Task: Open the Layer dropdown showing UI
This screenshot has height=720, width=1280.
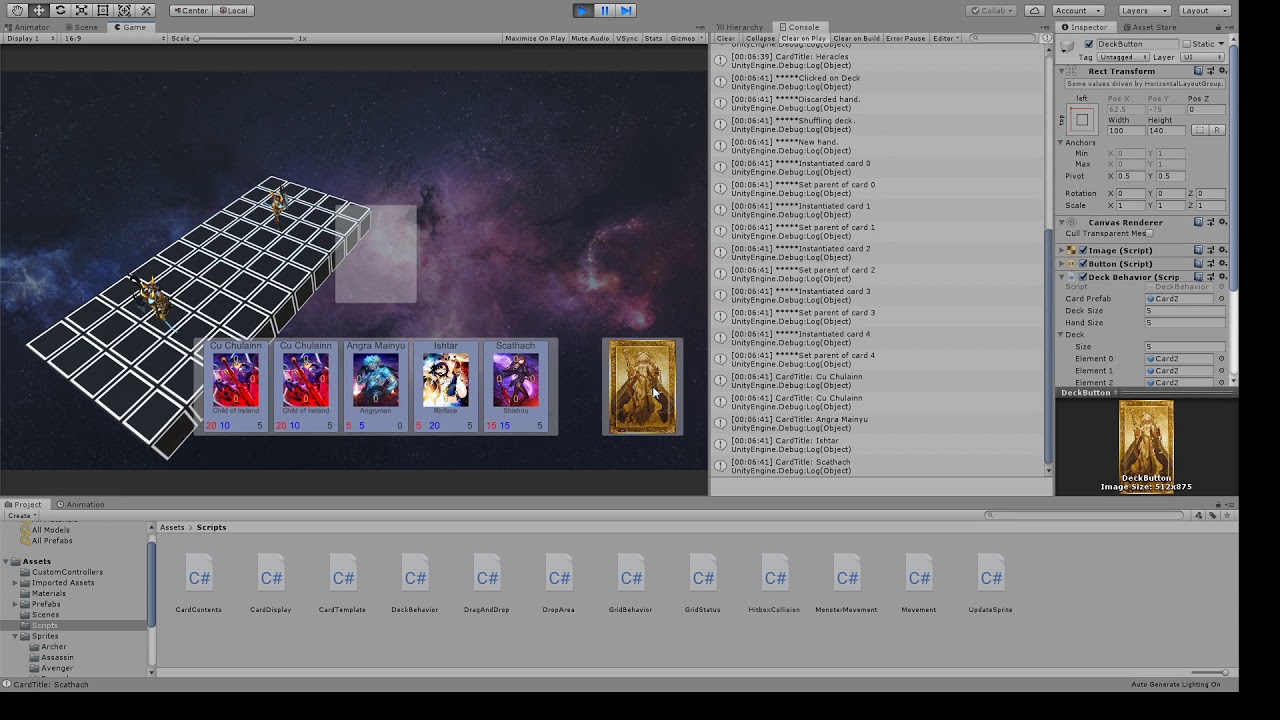Action: pos(1203,57)
